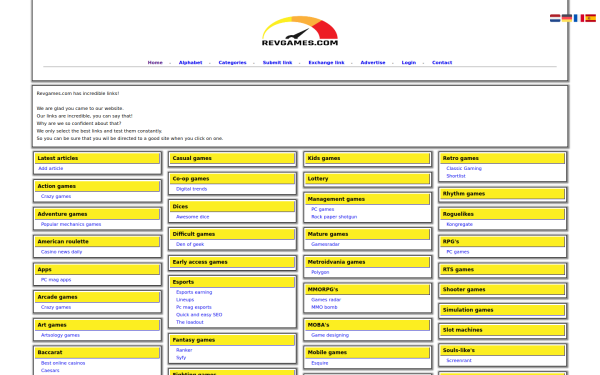Open the Login page
Screen dimensions: 600x375
409,62
